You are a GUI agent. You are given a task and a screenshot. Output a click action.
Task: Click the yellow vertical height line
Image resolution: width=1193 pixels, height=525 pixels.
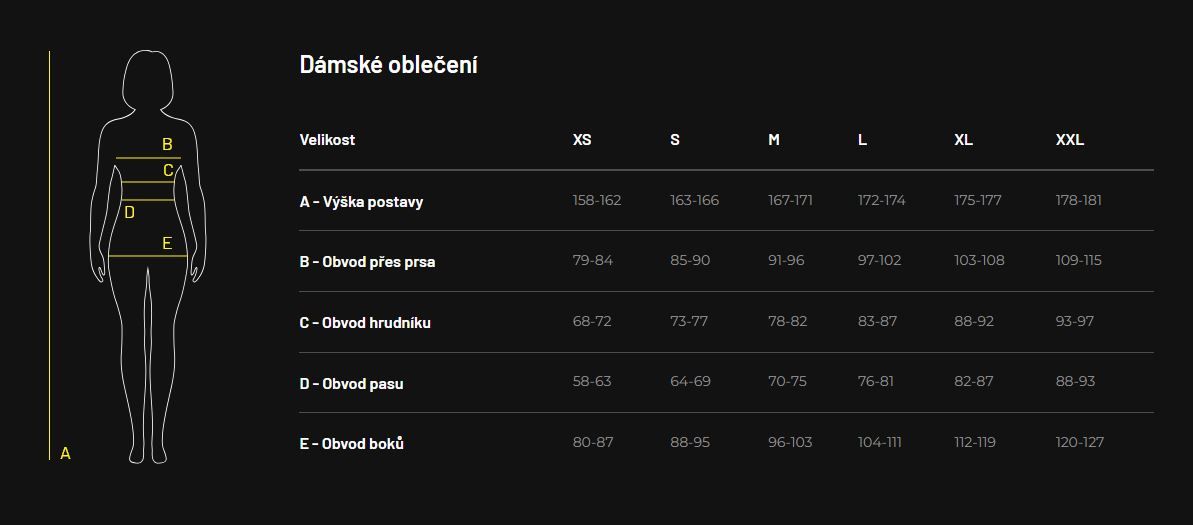click(x=49, y=256)
